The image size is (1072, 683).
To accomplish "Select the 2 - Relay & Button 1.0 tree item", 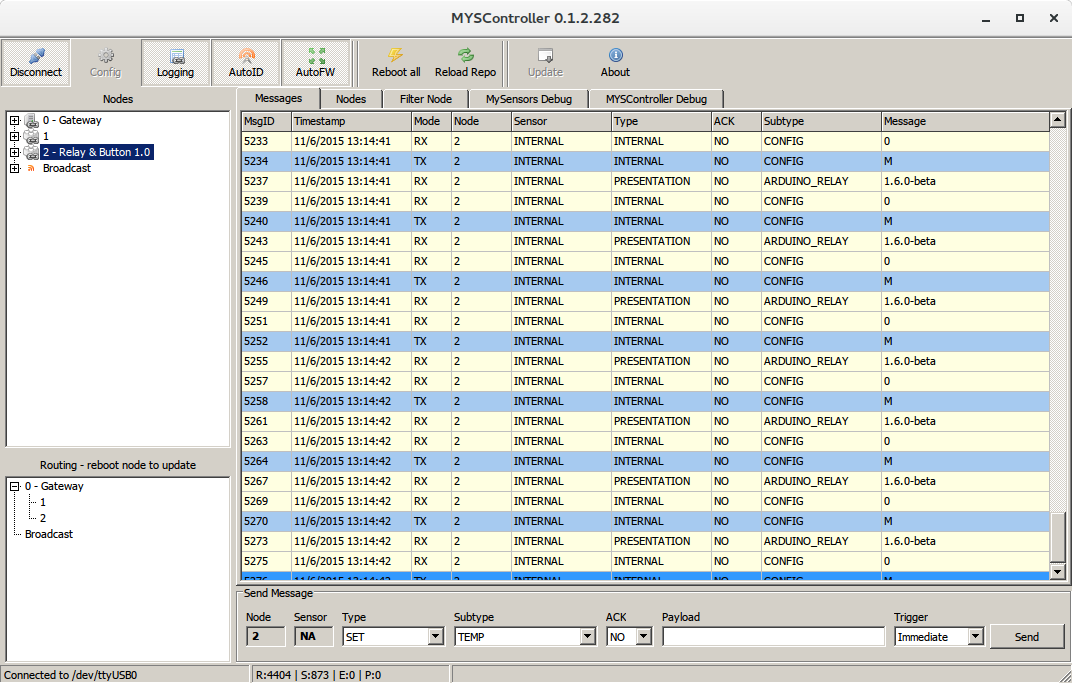I will 96,152.
